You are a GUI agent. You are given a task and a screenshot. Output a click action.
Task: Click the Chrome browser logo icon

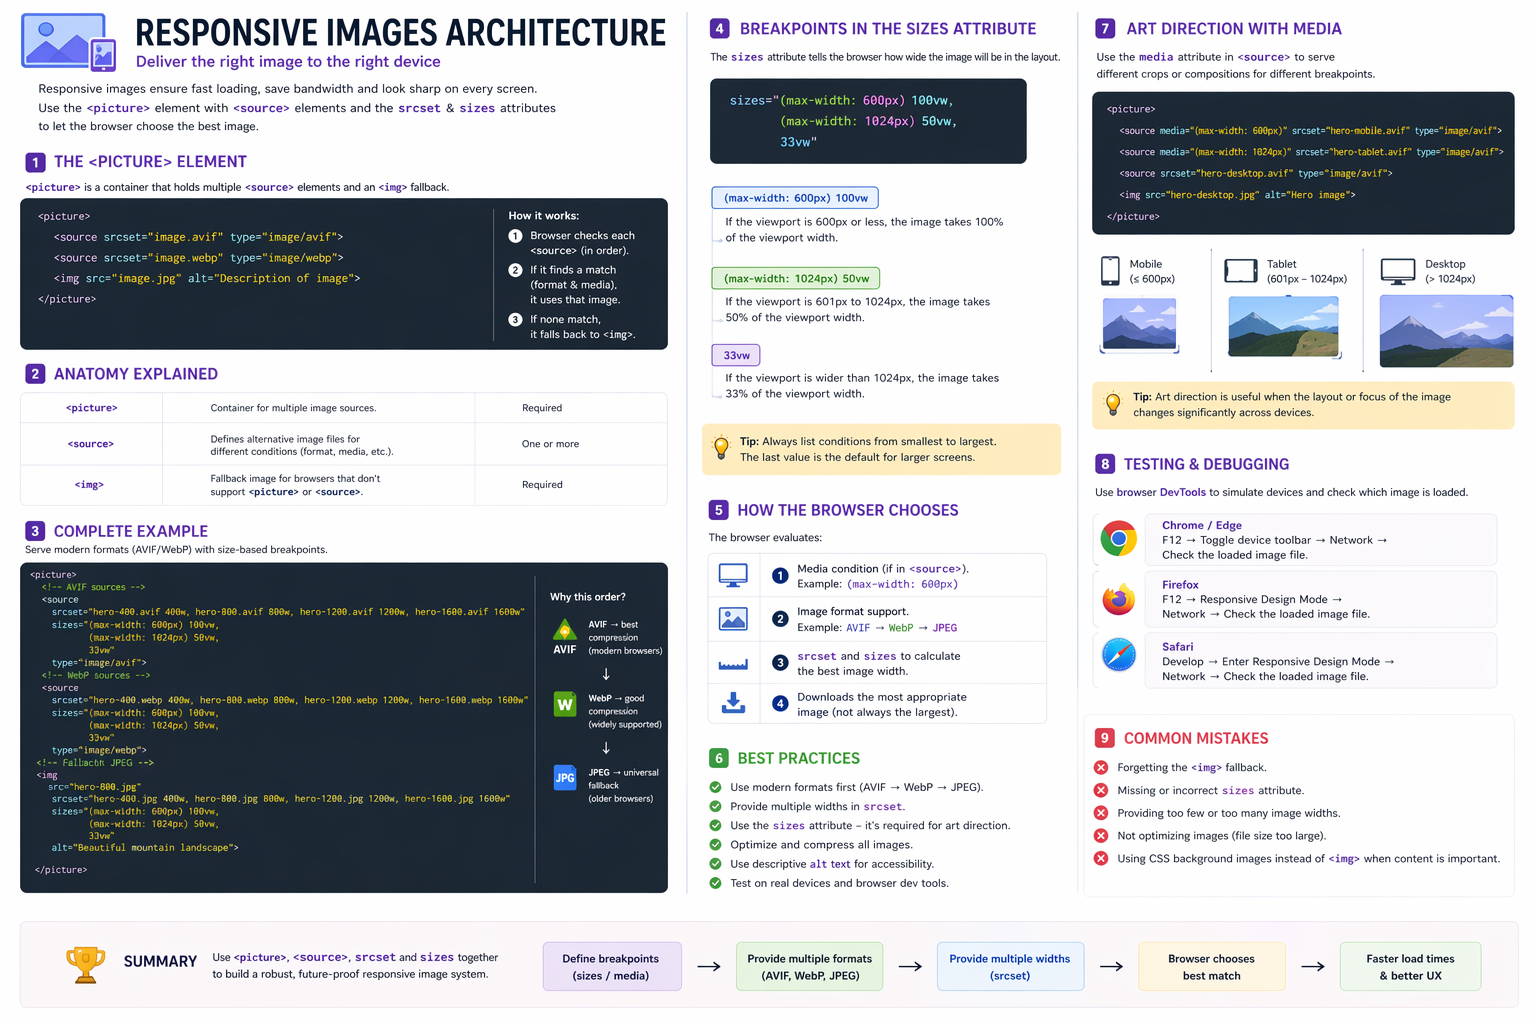(x=1118, y=539)
